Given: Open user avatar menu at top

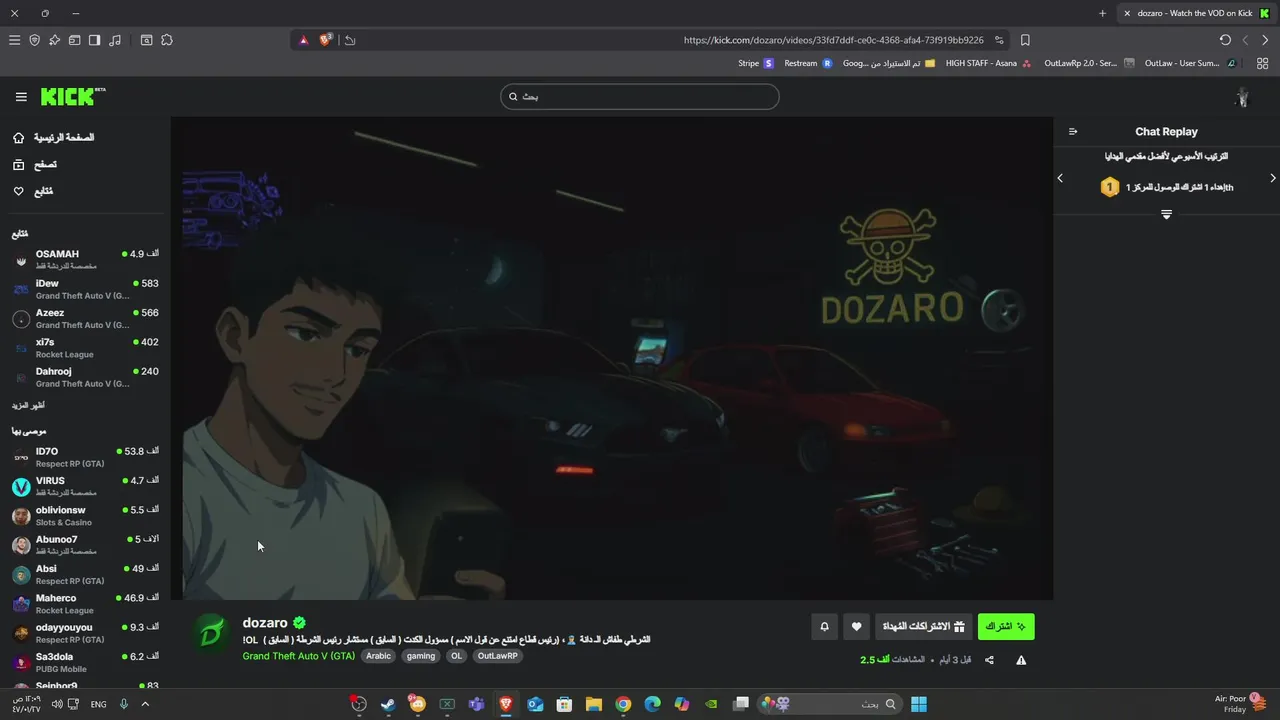Looking at the screenshot, I should (1243, 97).
